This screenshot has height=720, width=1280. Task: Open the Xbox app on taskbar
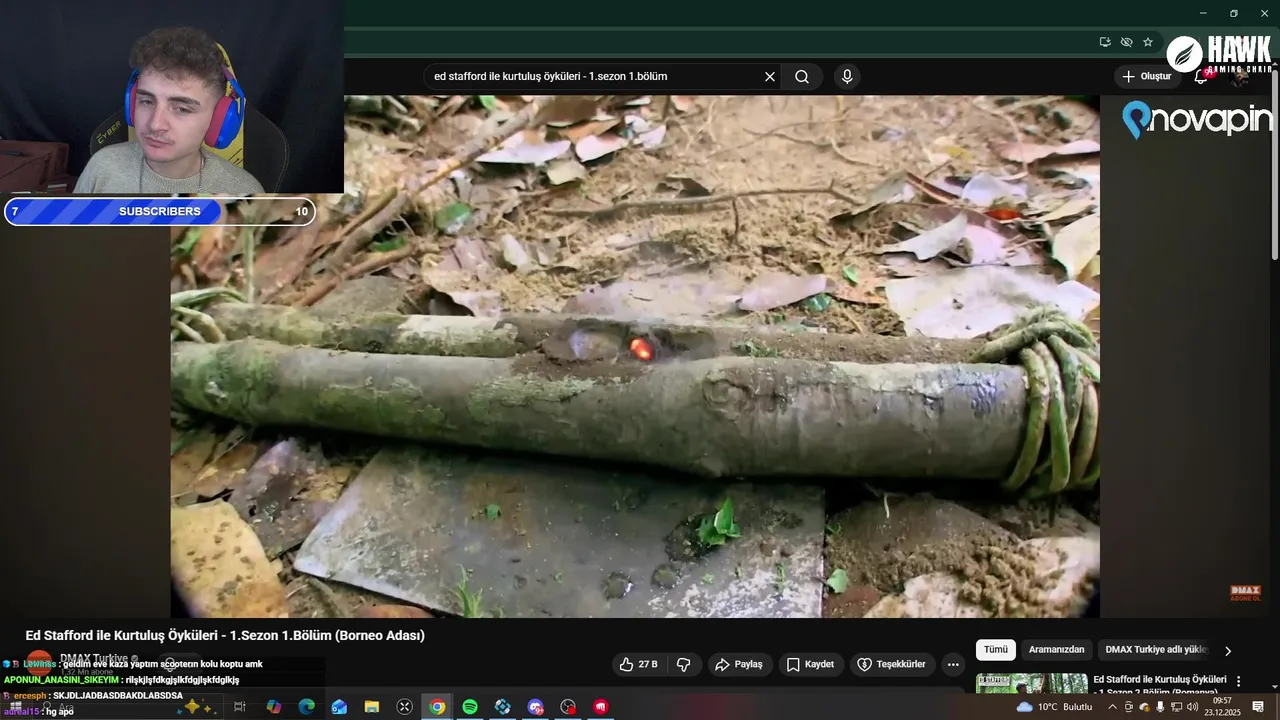[405, 707]
